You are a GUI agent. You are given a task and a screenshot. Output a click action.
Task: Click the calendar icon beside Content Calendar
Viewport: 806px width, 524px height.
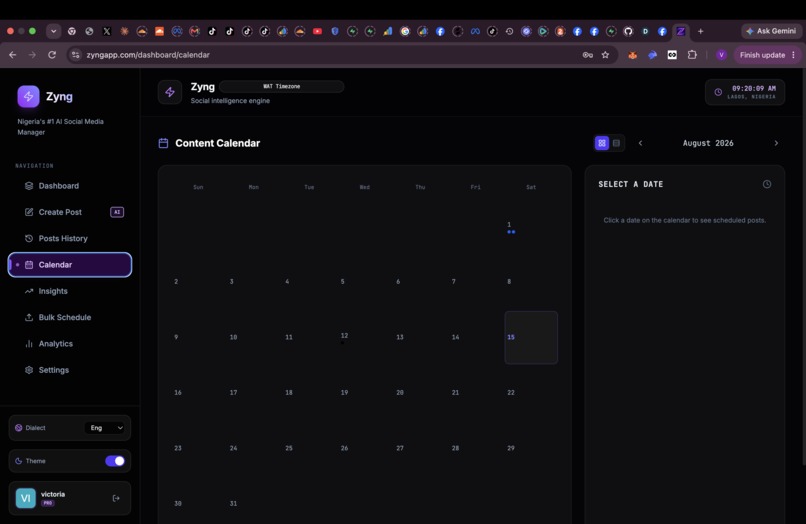163,143
